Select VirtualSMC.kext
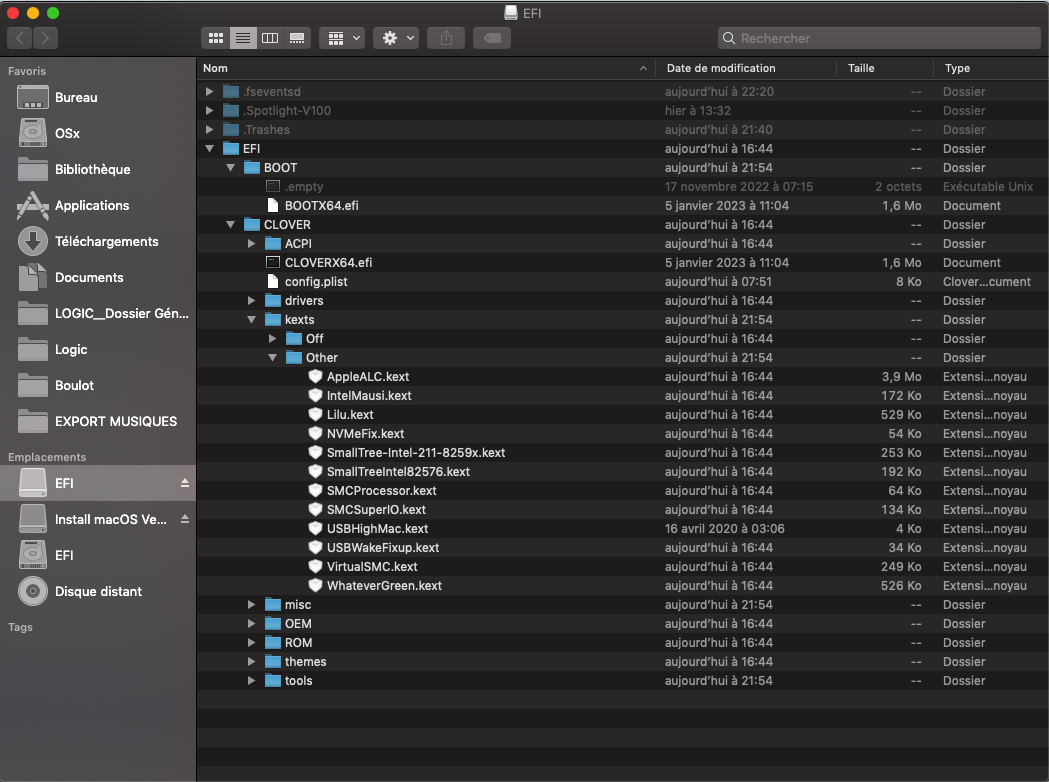This screenshot has width=1049, height=782. coord(622,567)
